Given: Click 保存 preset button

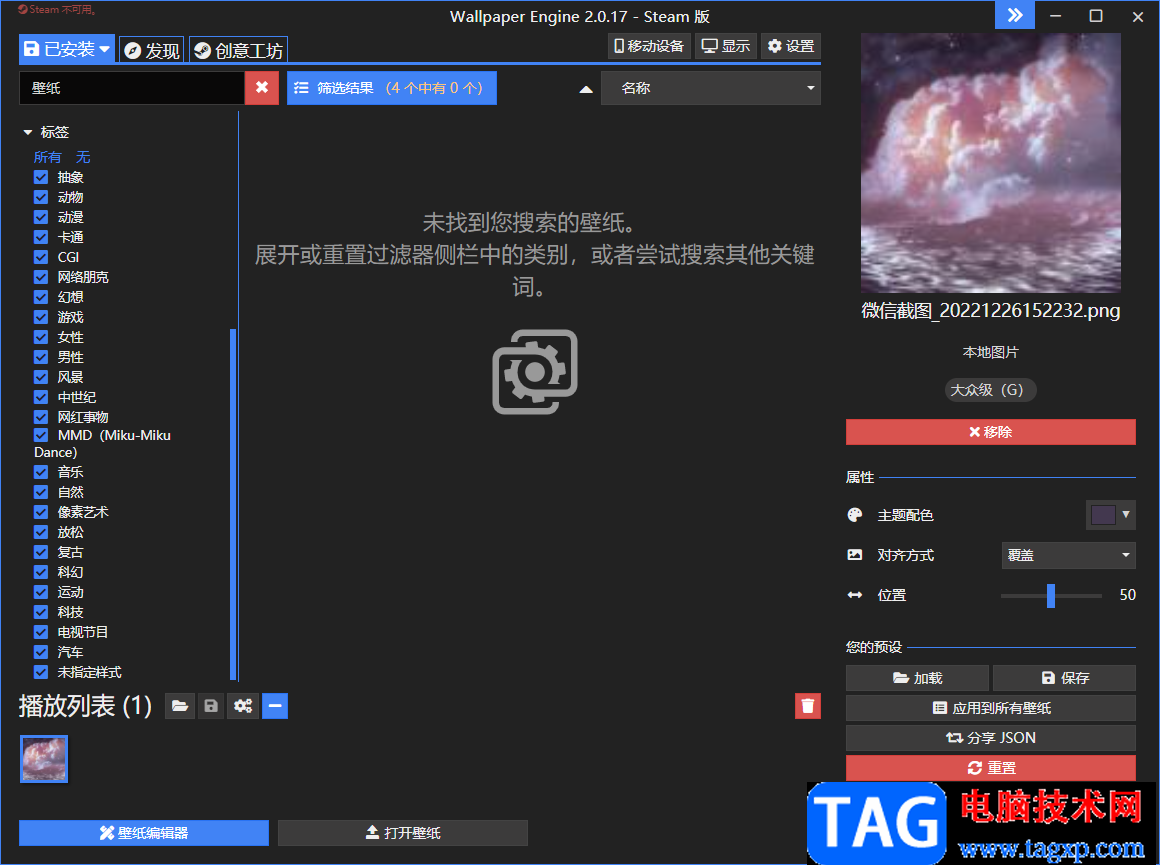Looking at the screenshot, I should [x=1065, y=678].
